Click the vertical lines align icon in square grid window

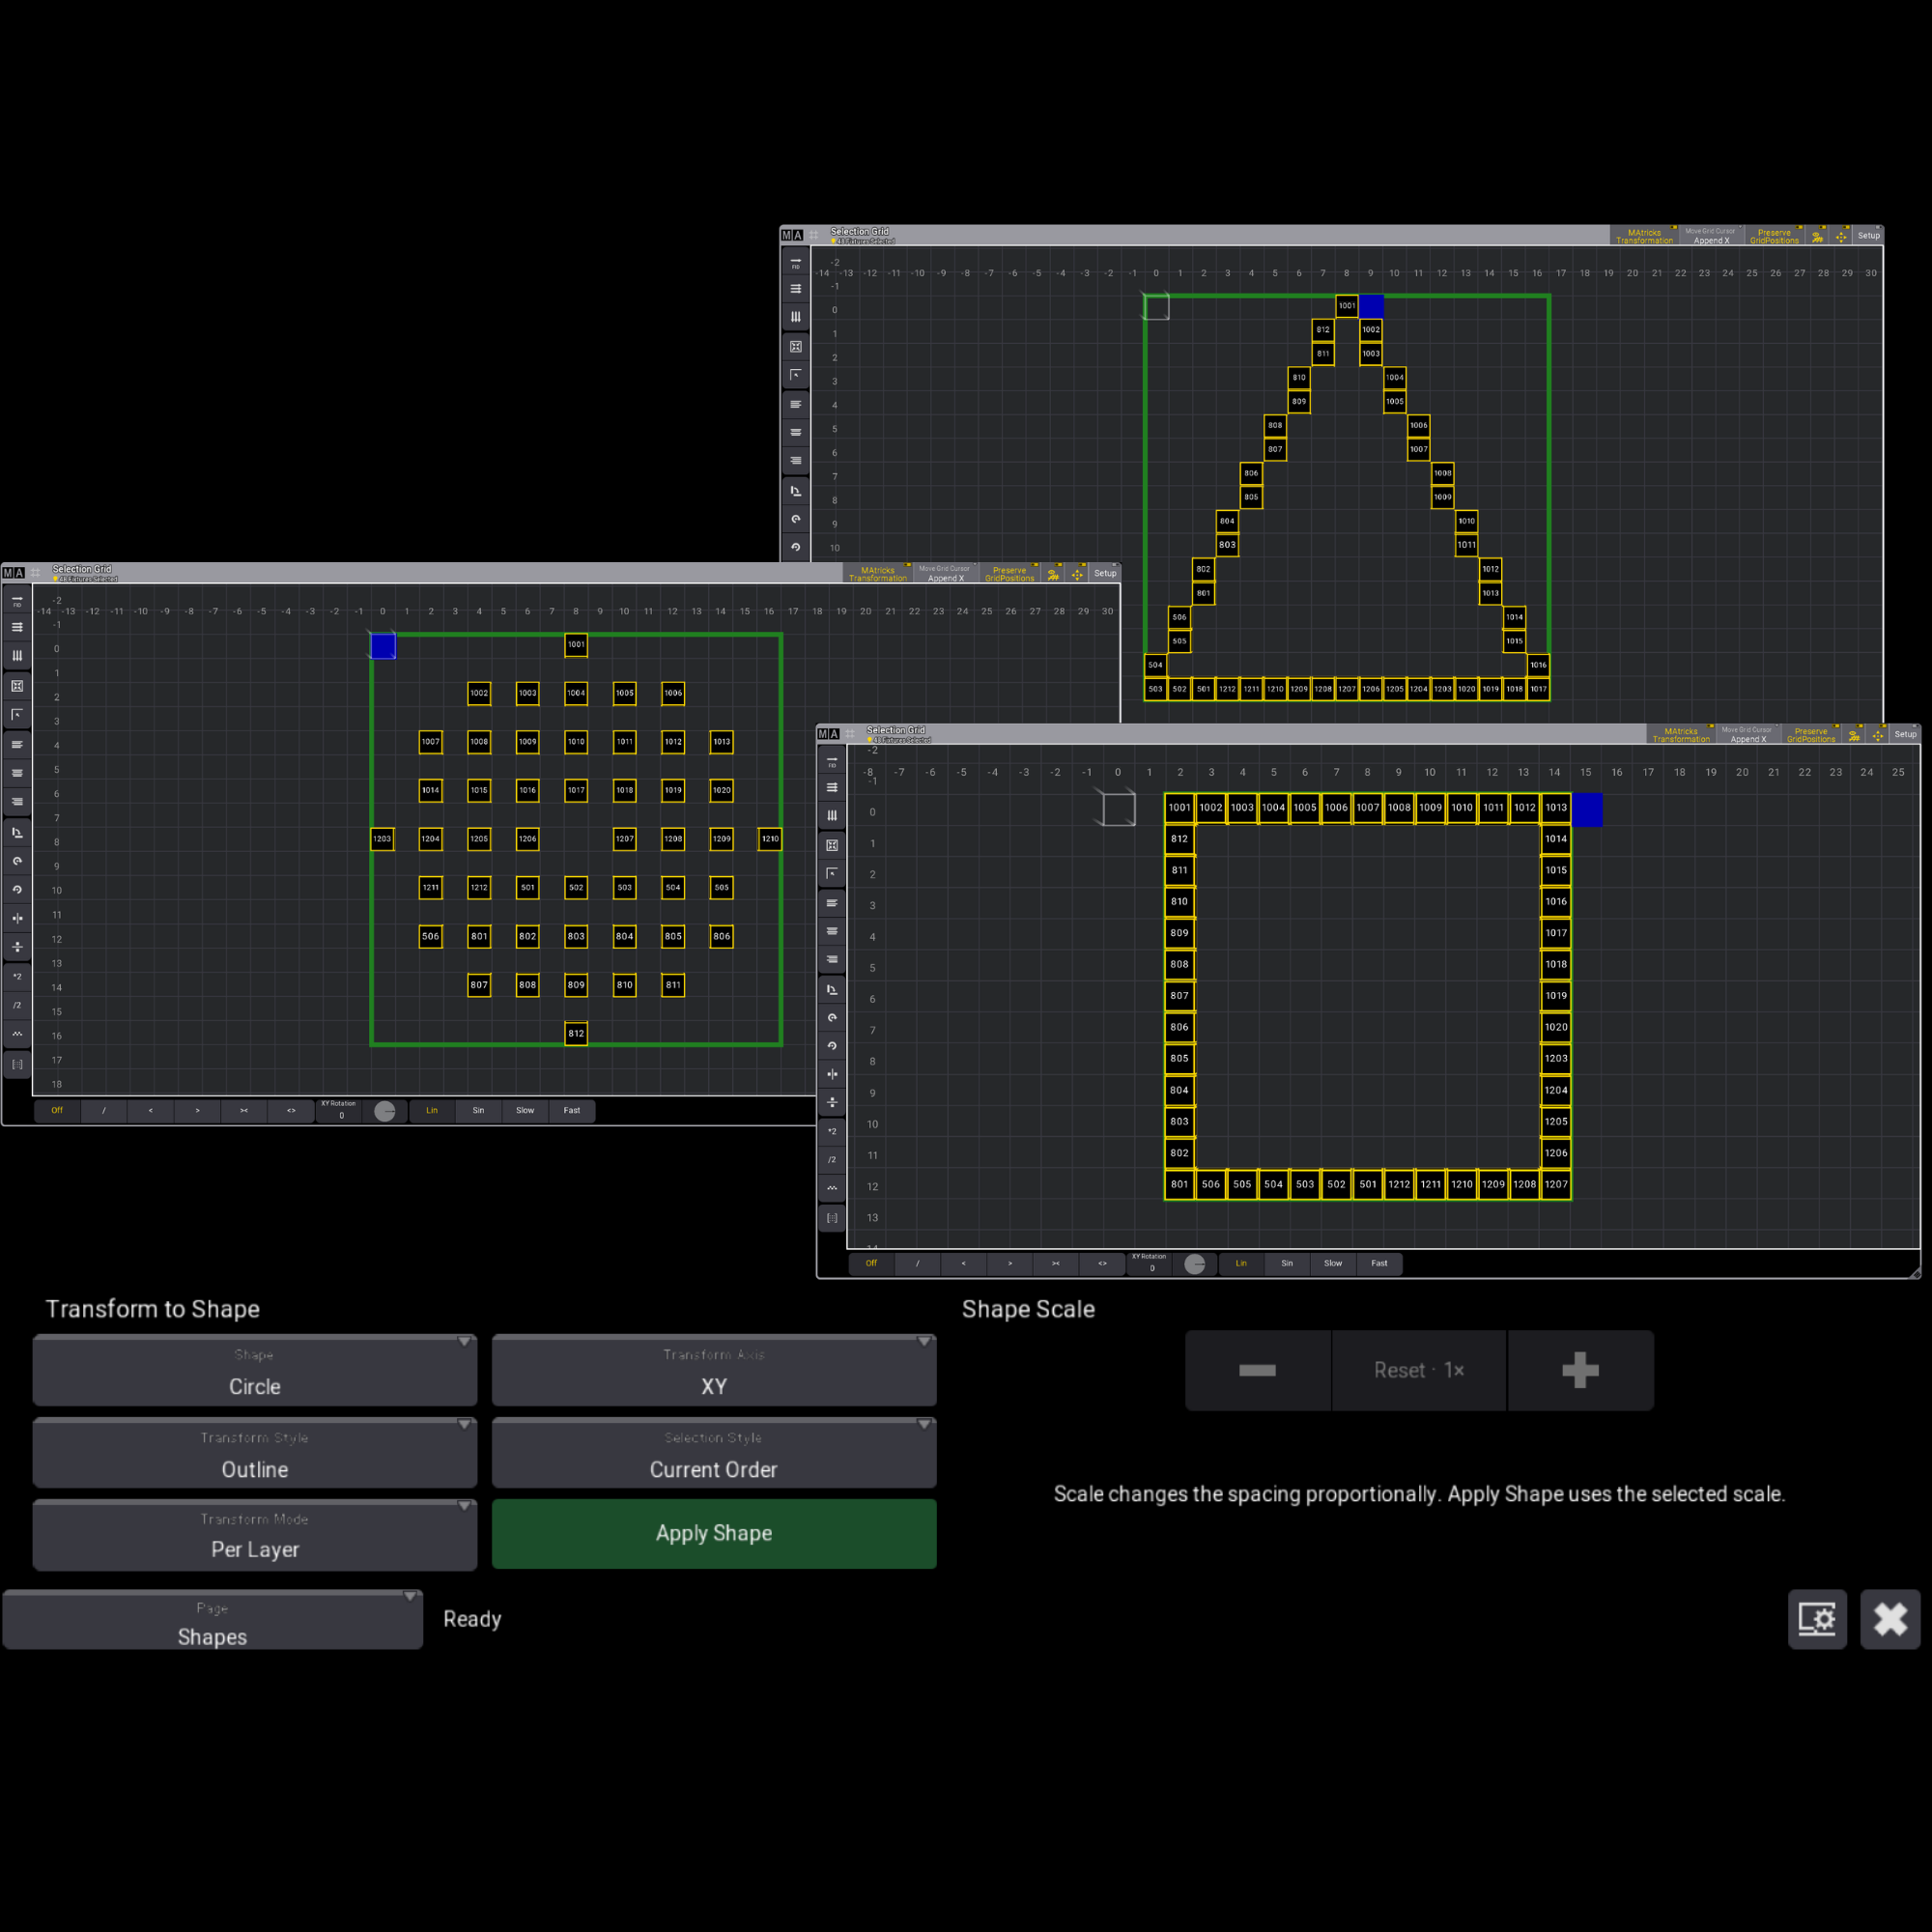pos(832,816)
